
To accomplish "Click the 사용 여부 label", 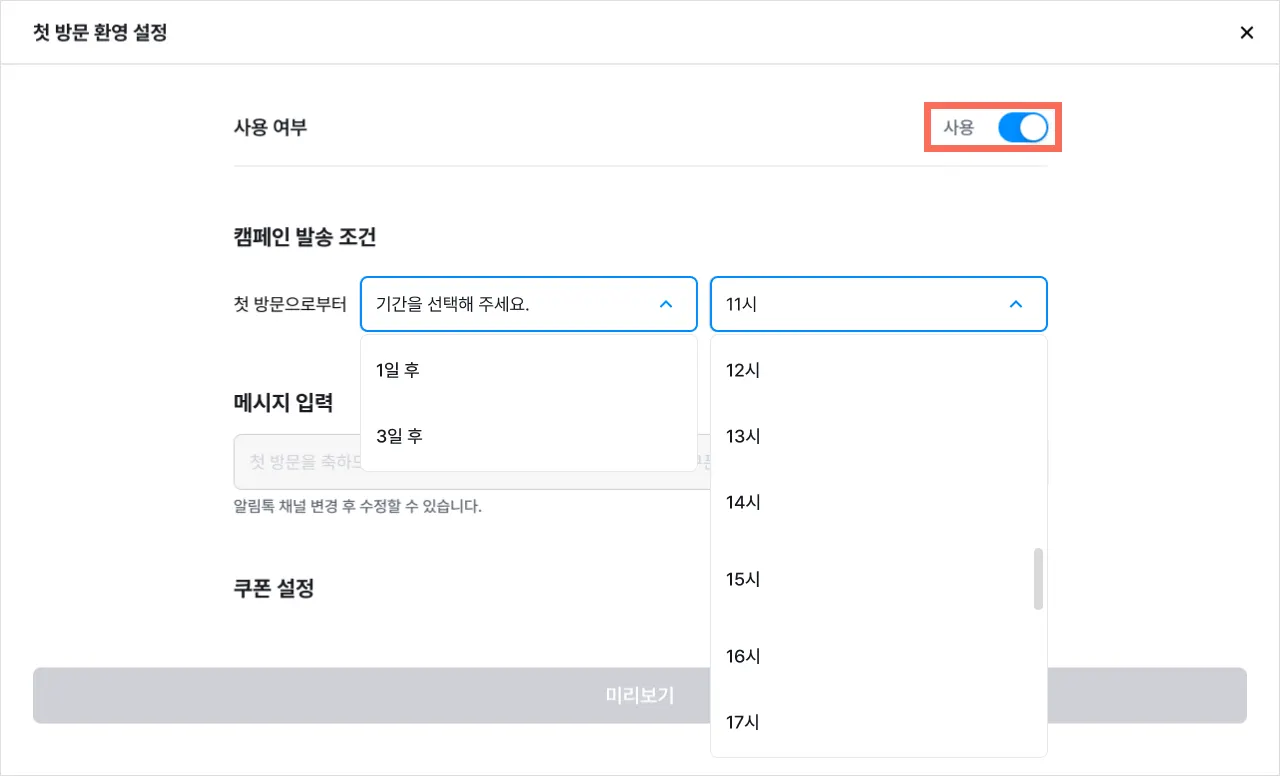I will pos(270,127).
